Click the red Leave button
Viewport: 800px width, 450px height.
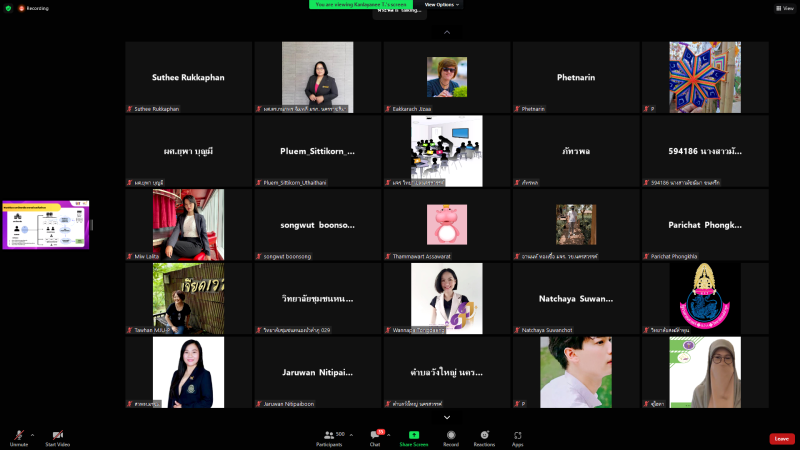pos(782,439)
